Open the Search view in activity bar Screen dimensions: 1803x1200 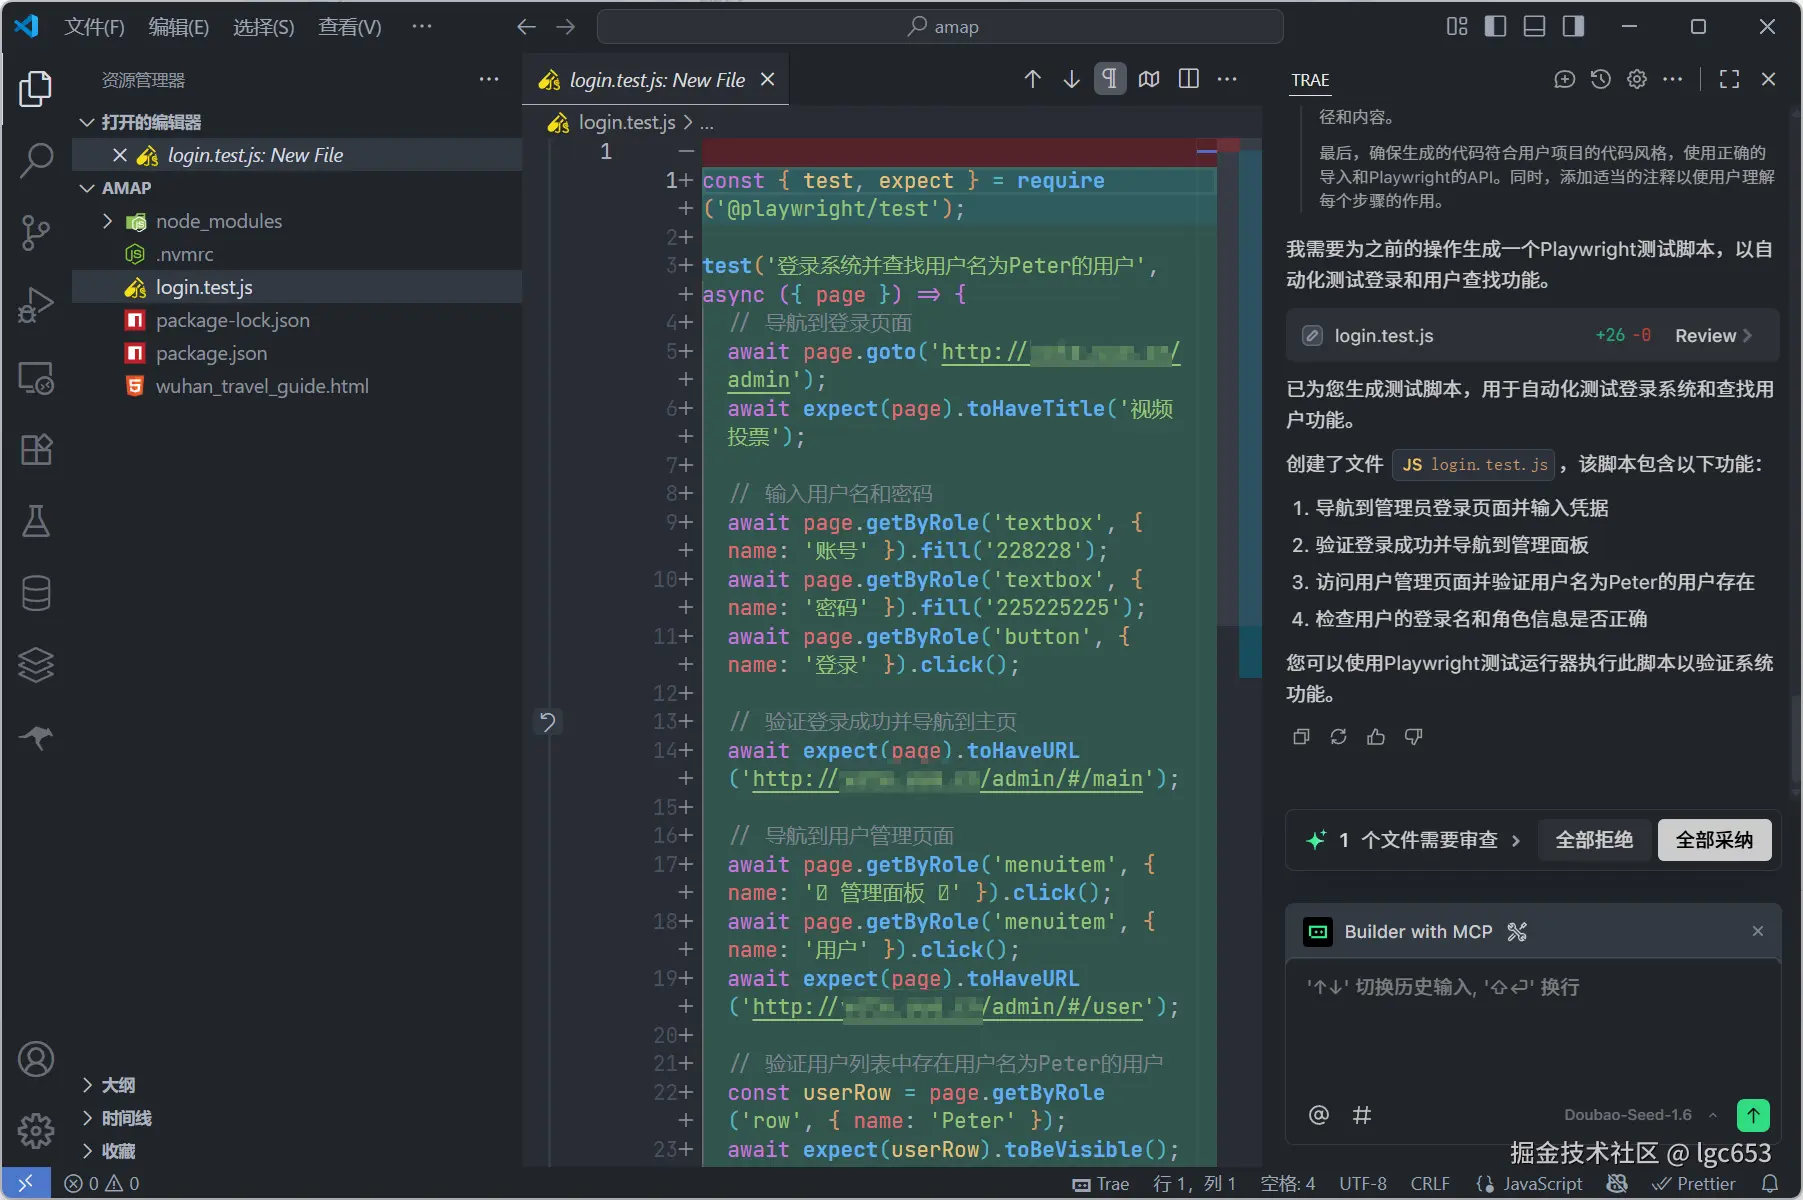36,160
